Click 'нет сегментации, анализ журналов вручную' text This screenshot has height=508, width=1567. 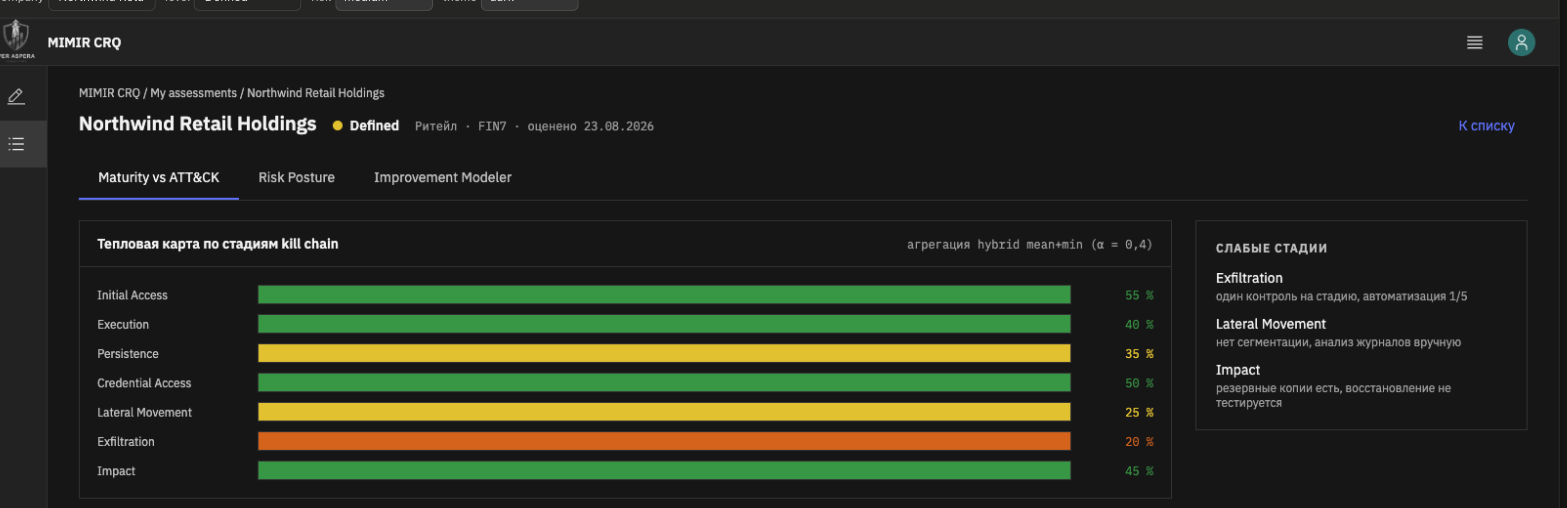pos(1339,342)
